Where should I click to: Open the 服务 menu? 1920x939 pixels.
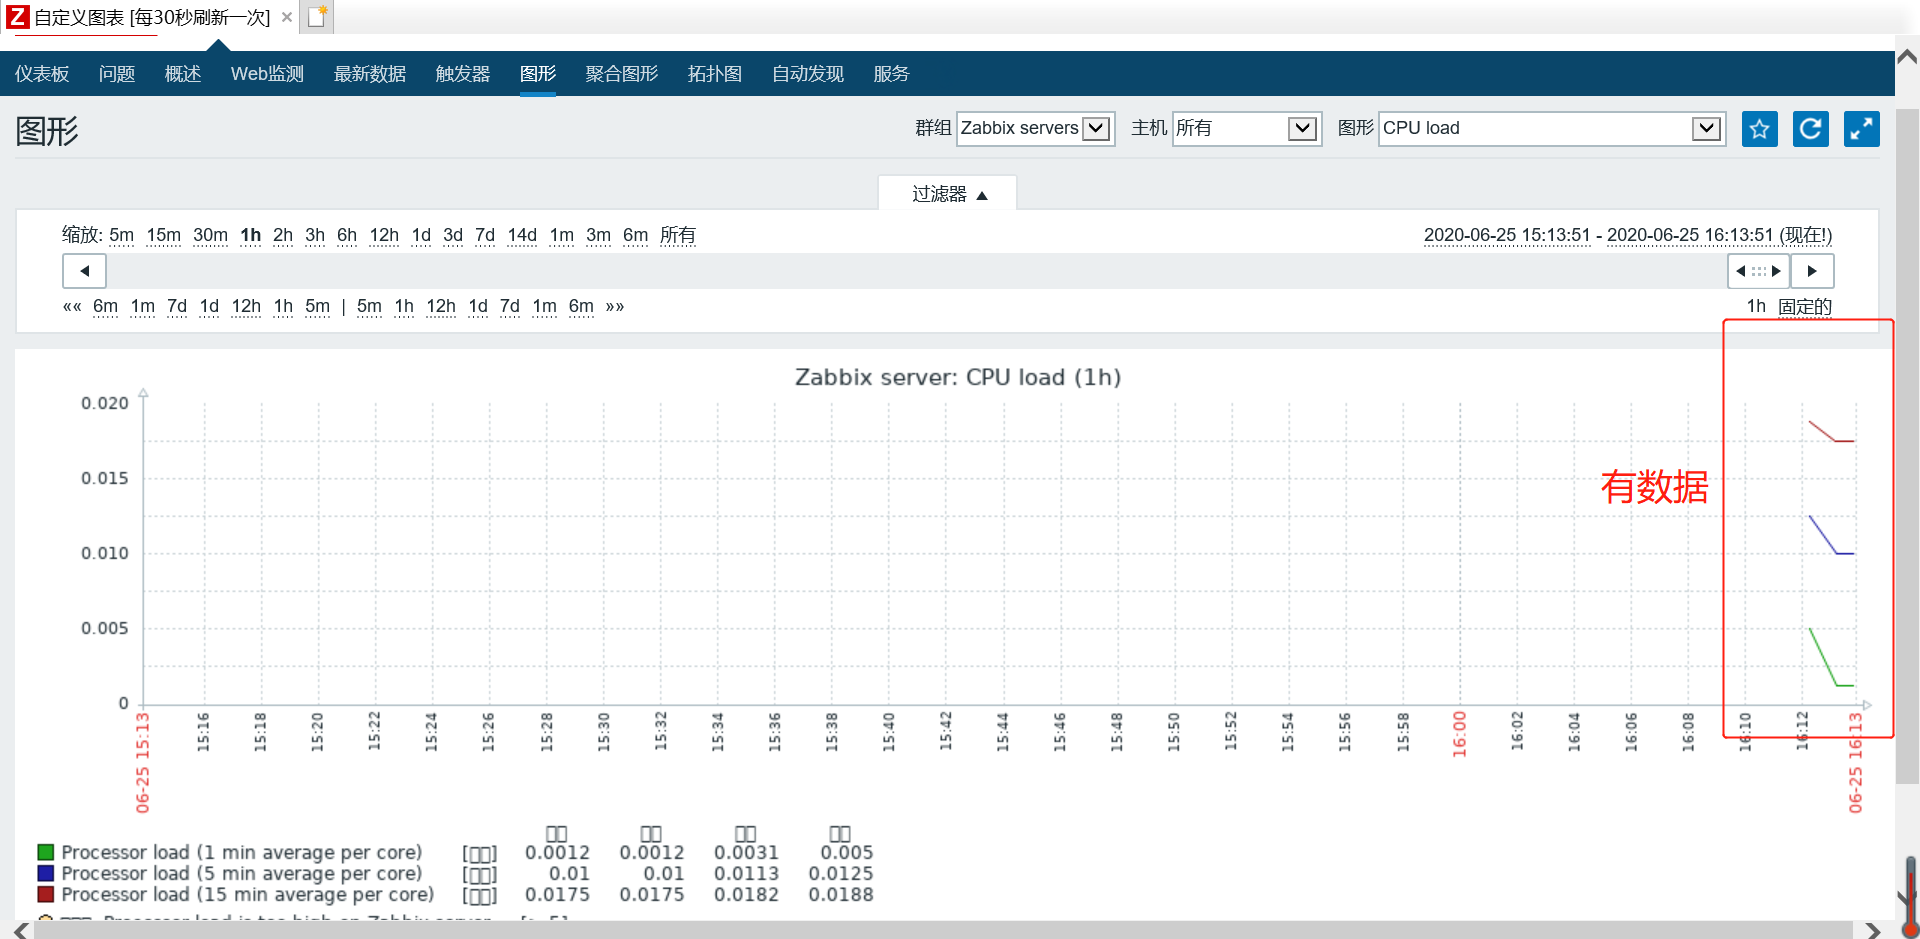tap(891, 74)
